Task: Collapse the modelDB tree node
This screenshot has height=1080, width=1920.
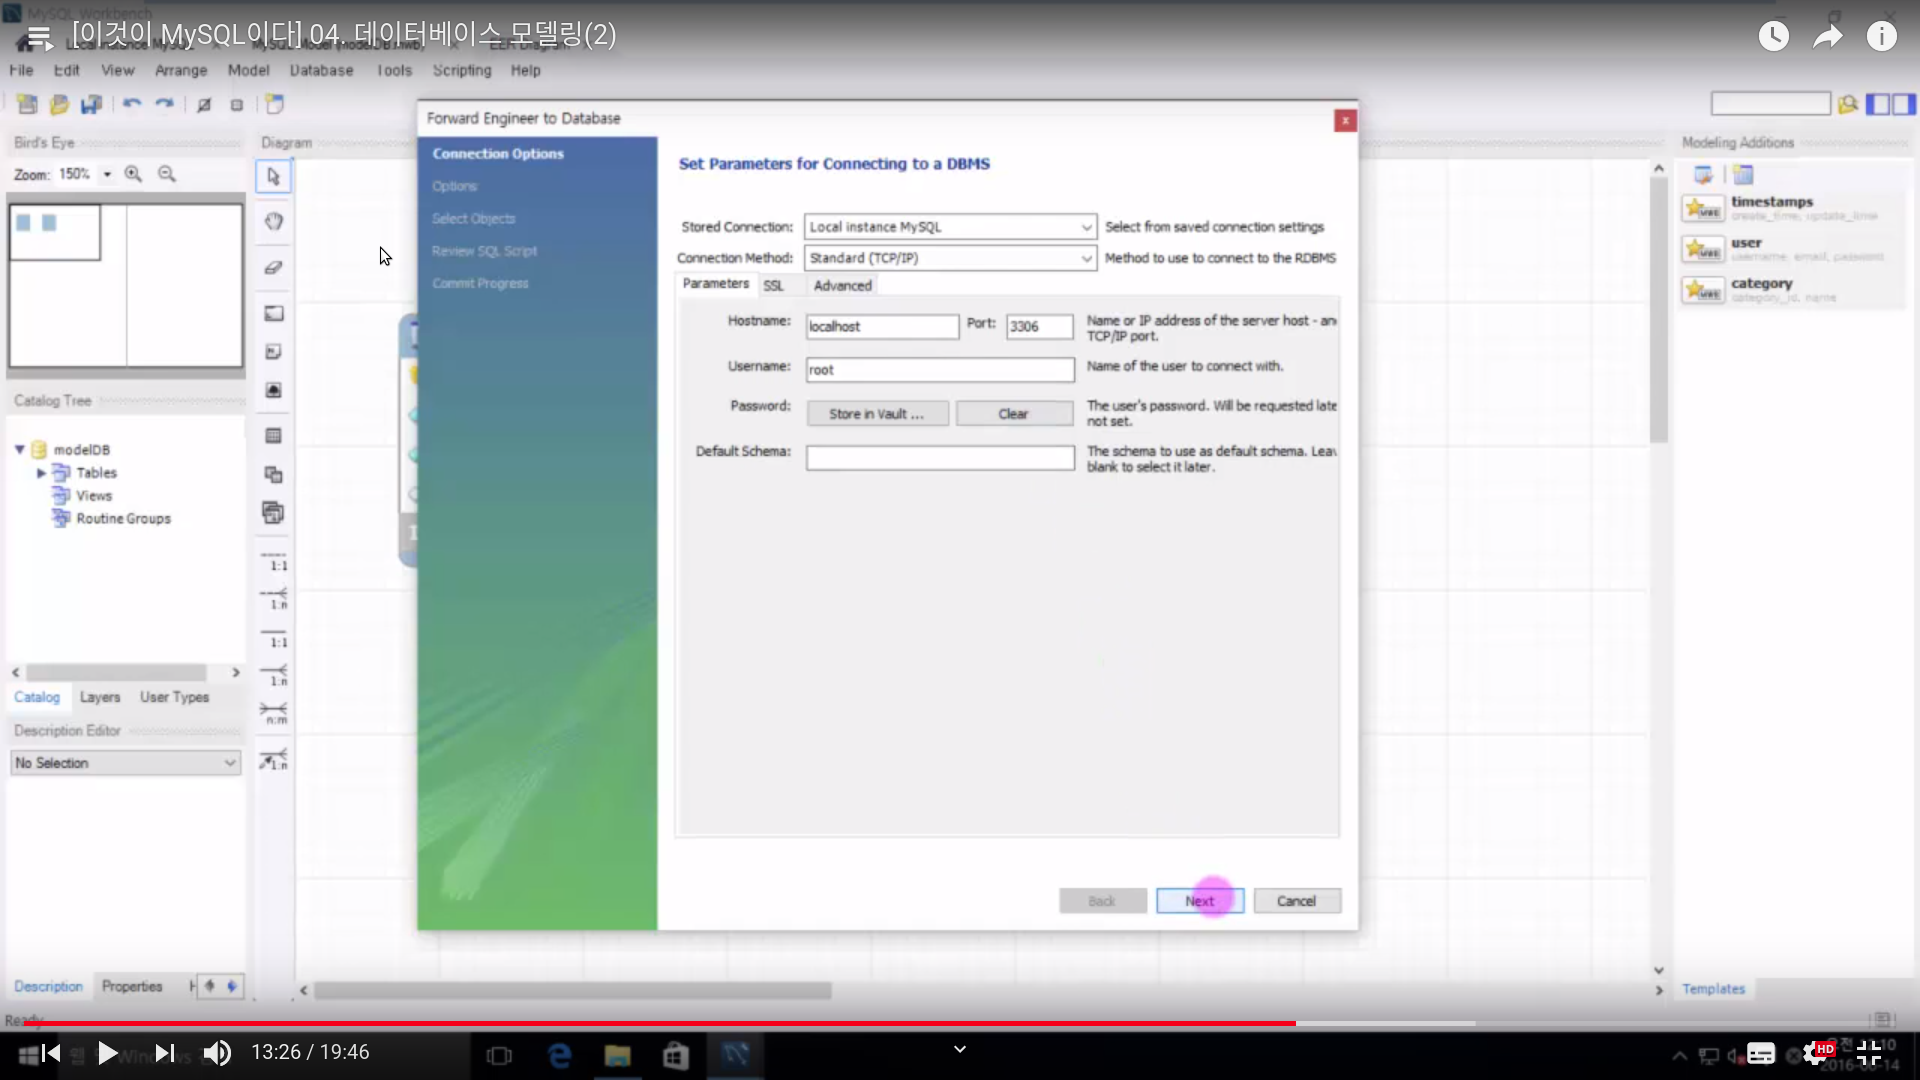Action: coord(19,450)
